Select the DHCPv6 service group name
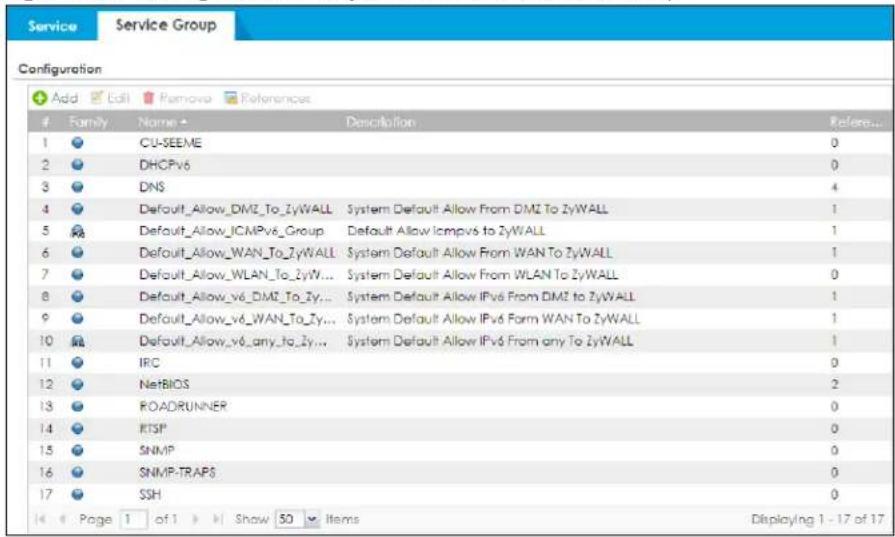895x537 pixels. tap(164, 165)
